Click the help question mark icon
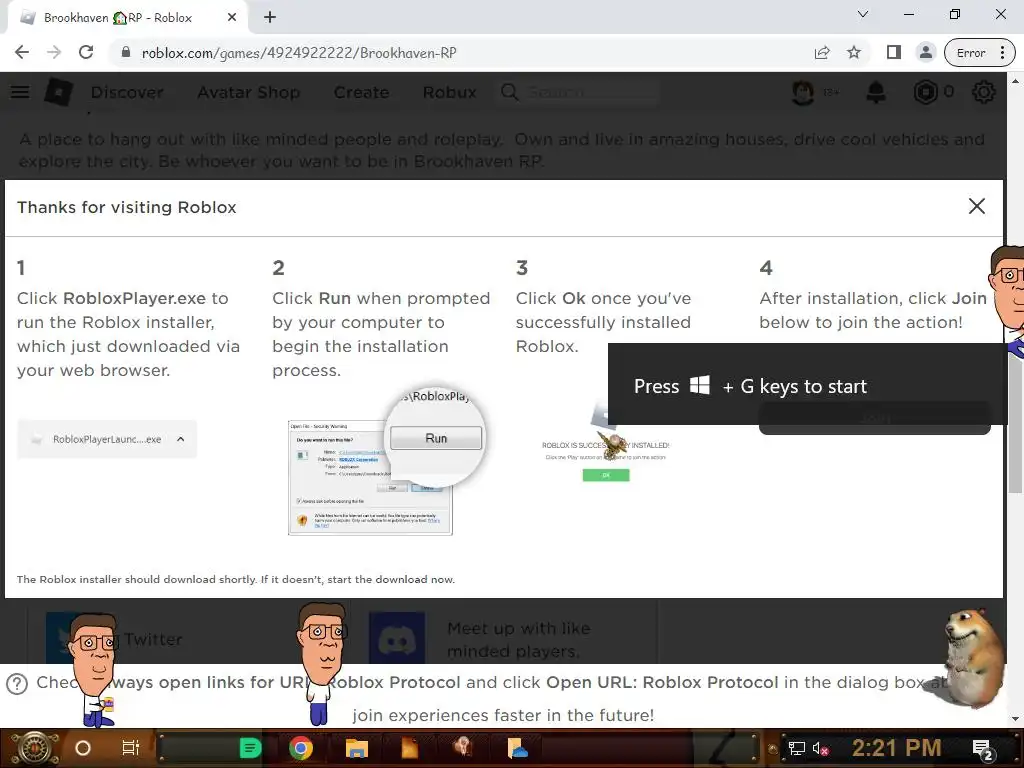 click(x=17, y=684)
